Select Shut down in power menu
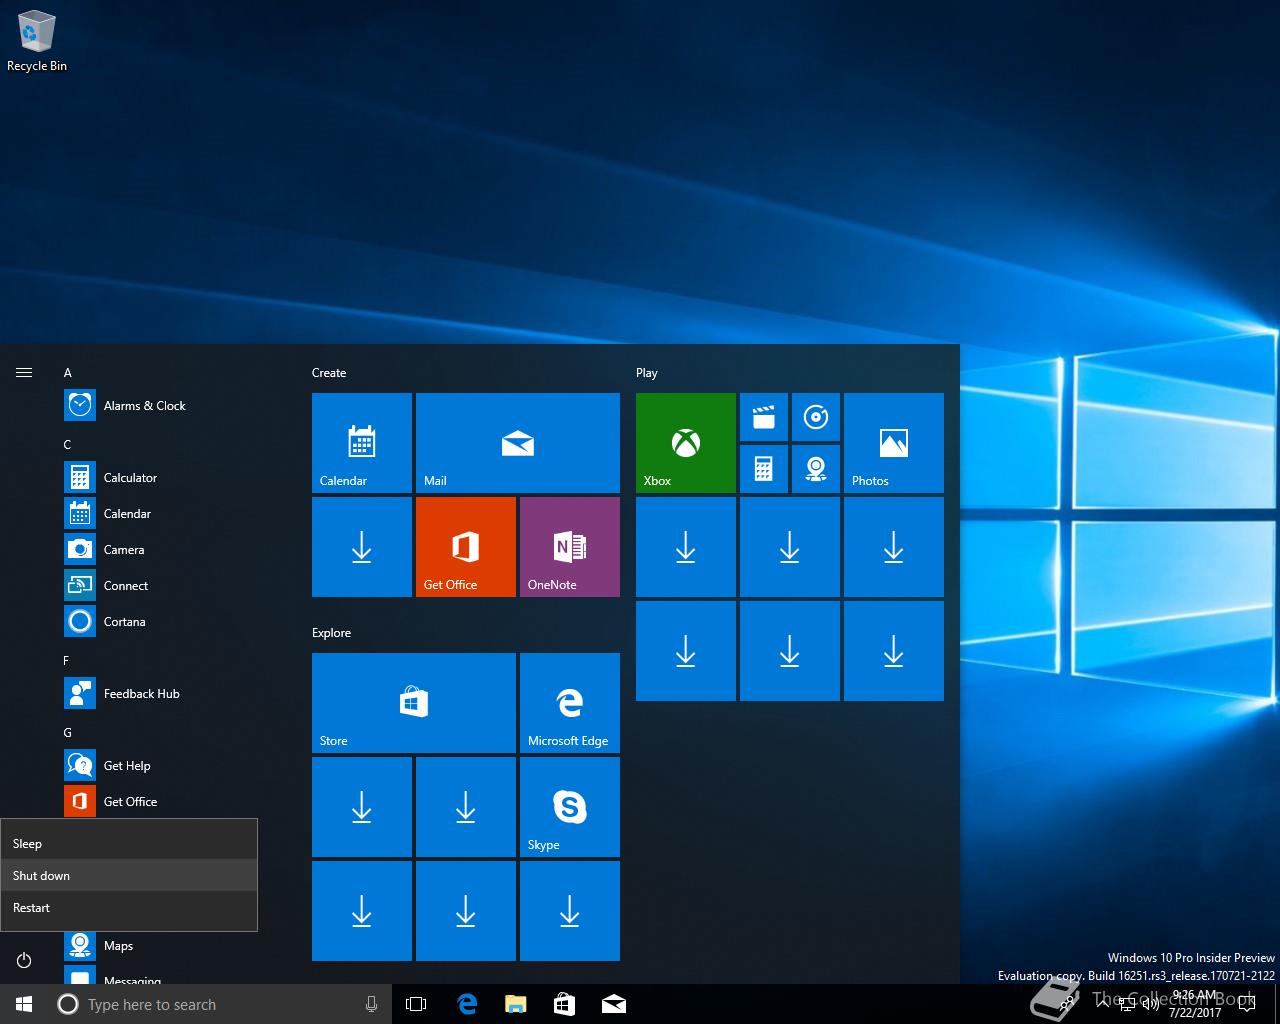This screenshot has width=1280, height=1024. click(x=129, y=875)
